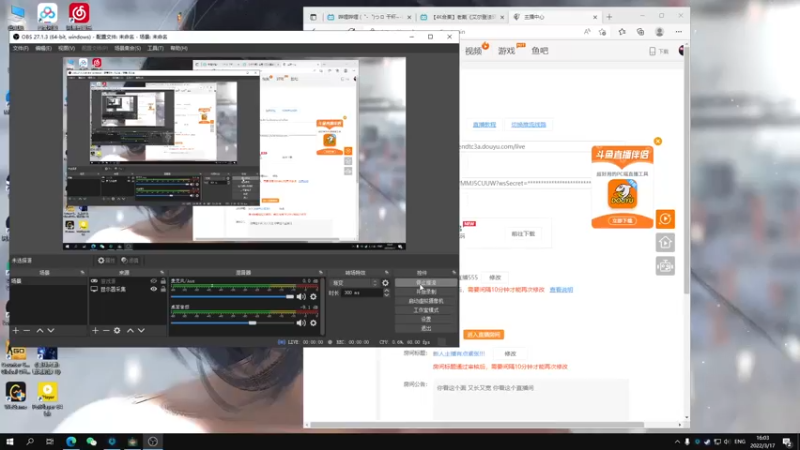Switch to the first browser tab in Edge

point(368,17)
